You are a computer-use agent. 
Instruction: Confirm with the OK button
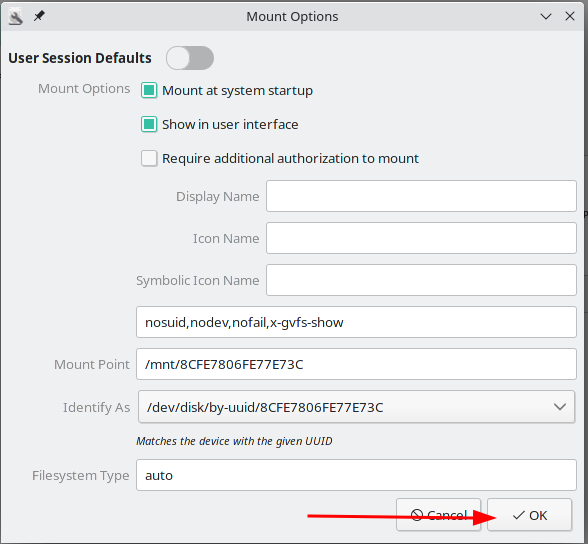(x=530, y=515)
